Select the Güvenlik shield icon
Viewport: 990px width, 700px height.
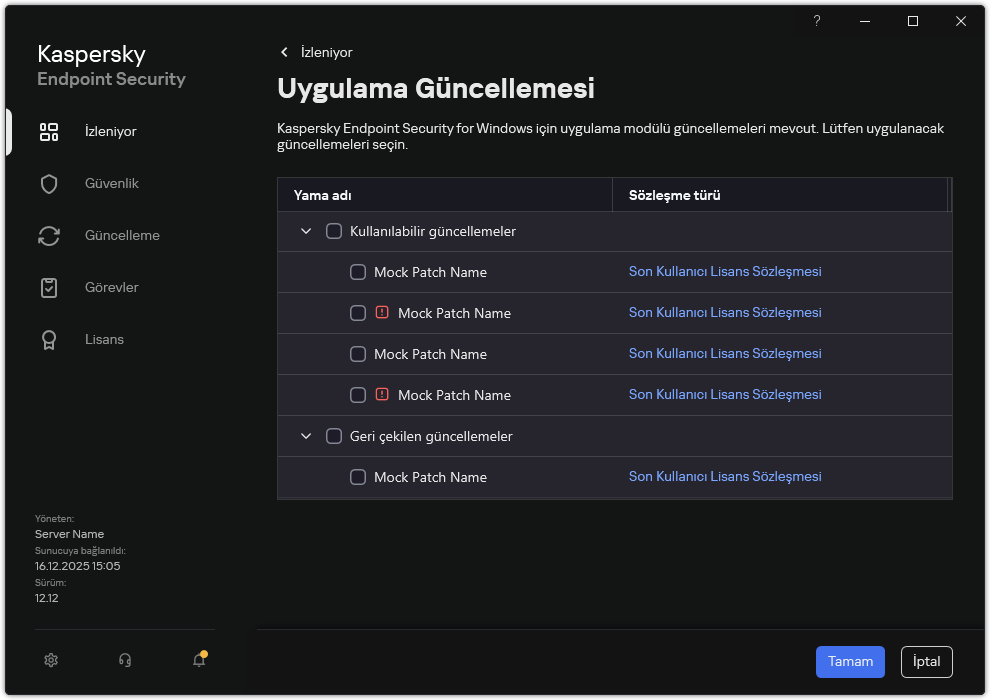(49, 184)
